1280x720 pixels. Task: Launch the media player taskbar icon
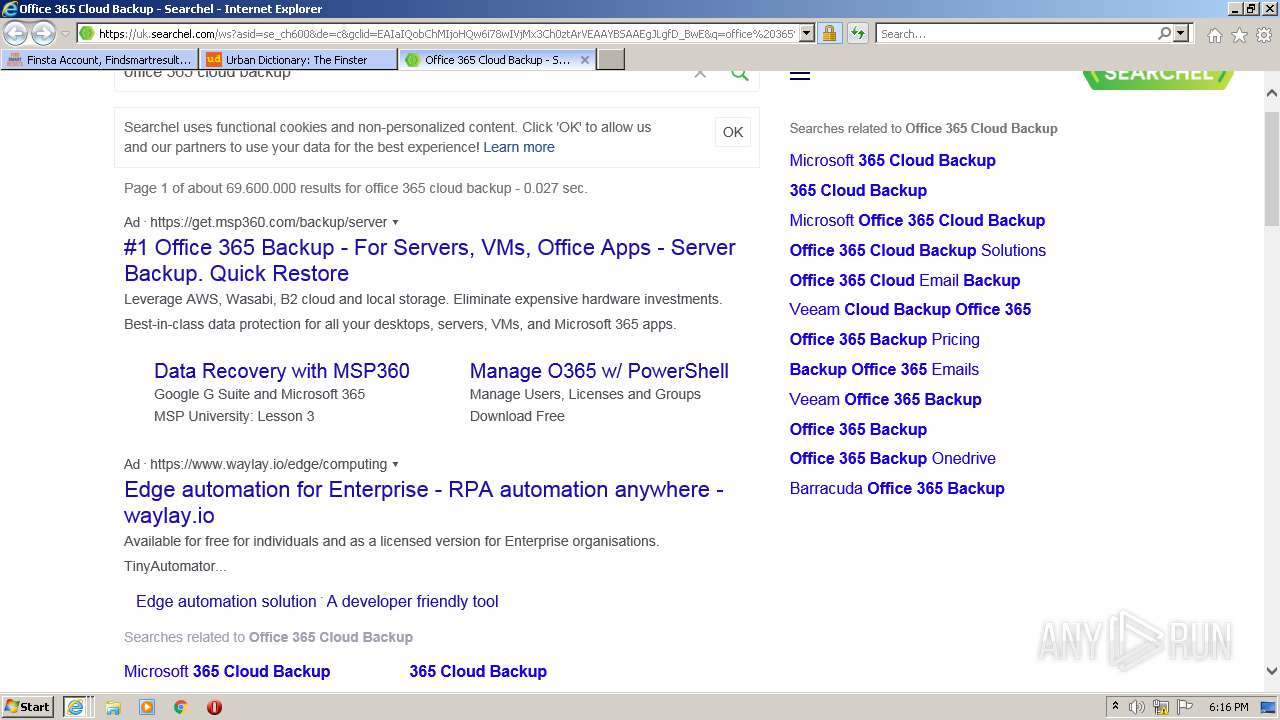[x=147, y=707]
